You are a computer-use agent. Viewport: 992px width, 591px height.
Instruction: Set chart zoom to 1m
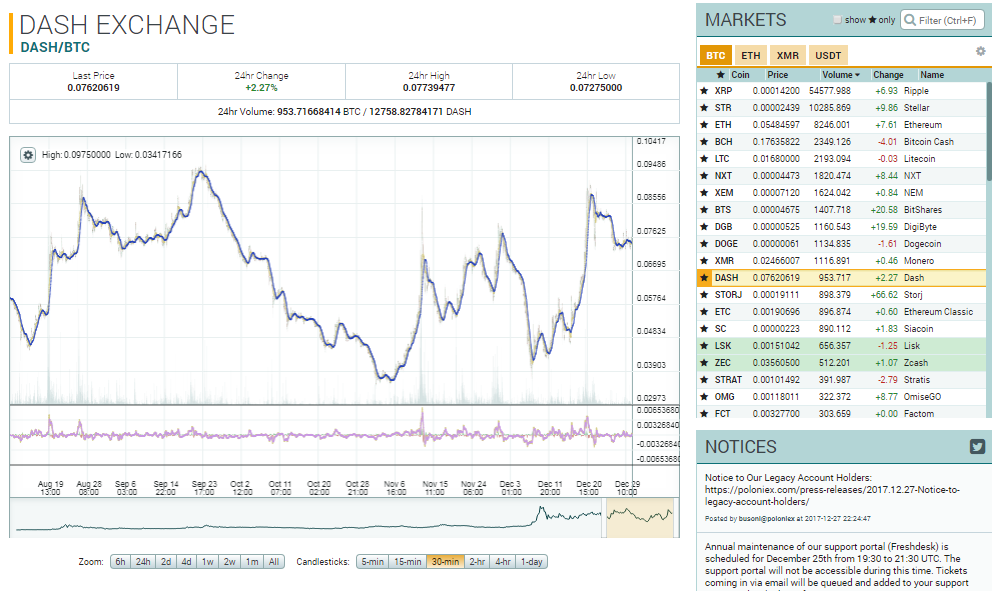[x=252, y=562]
